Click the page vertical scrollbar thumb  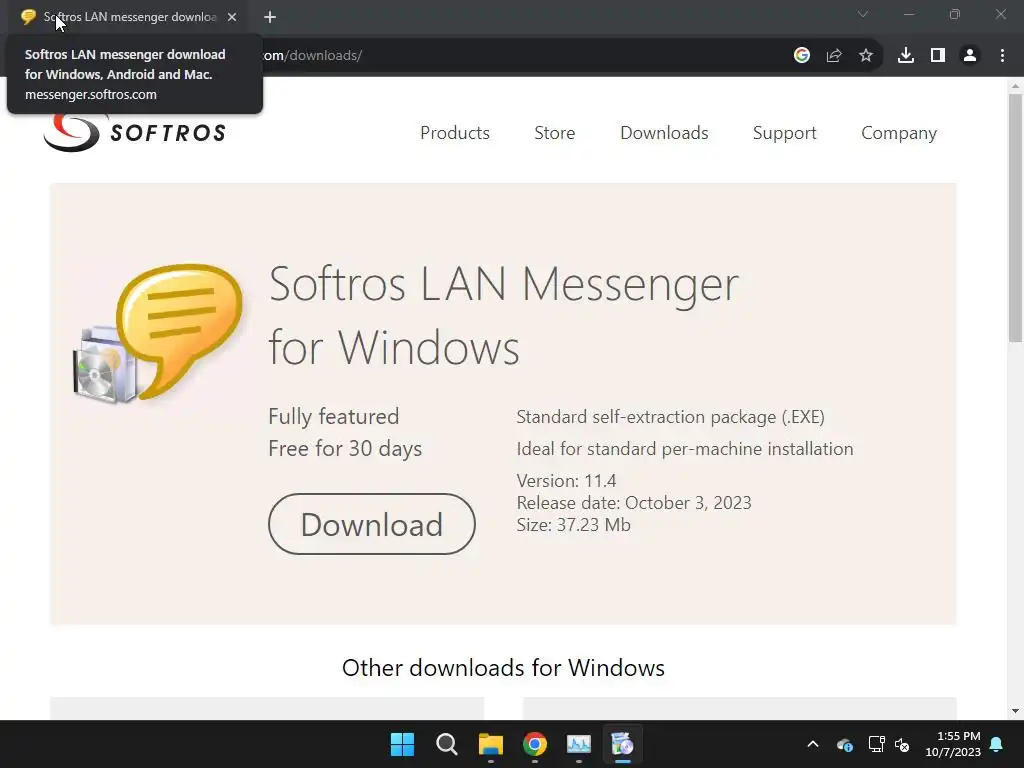coord(1016,218)
